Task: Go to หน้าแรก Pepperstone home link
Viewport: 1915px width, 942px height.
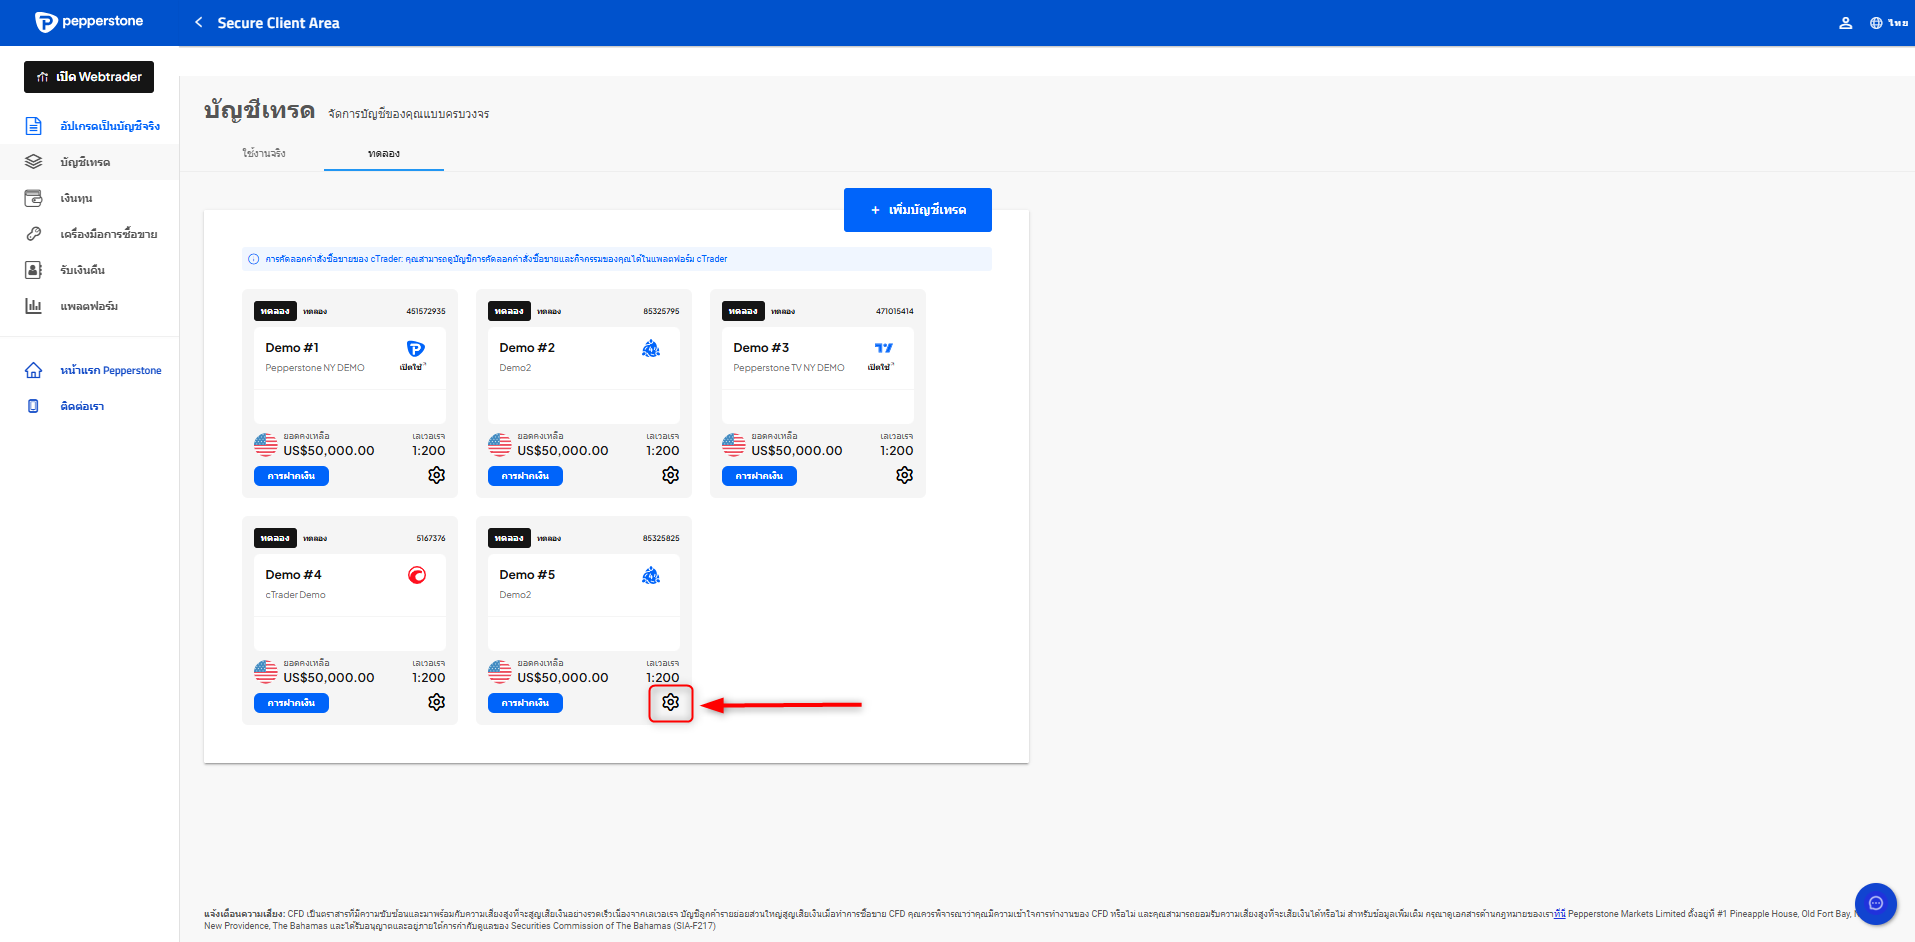Action: tap(110, 371)
